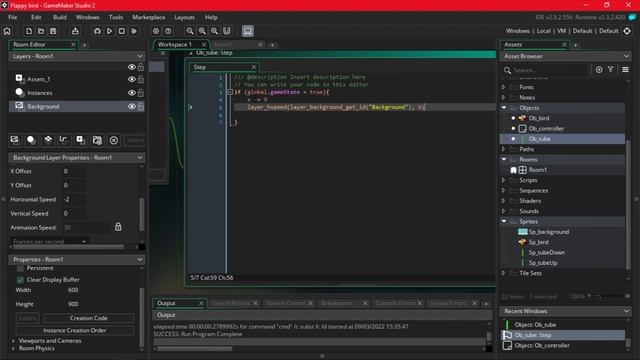
Task: Create executable with the export icon
Action: [75, 31]
